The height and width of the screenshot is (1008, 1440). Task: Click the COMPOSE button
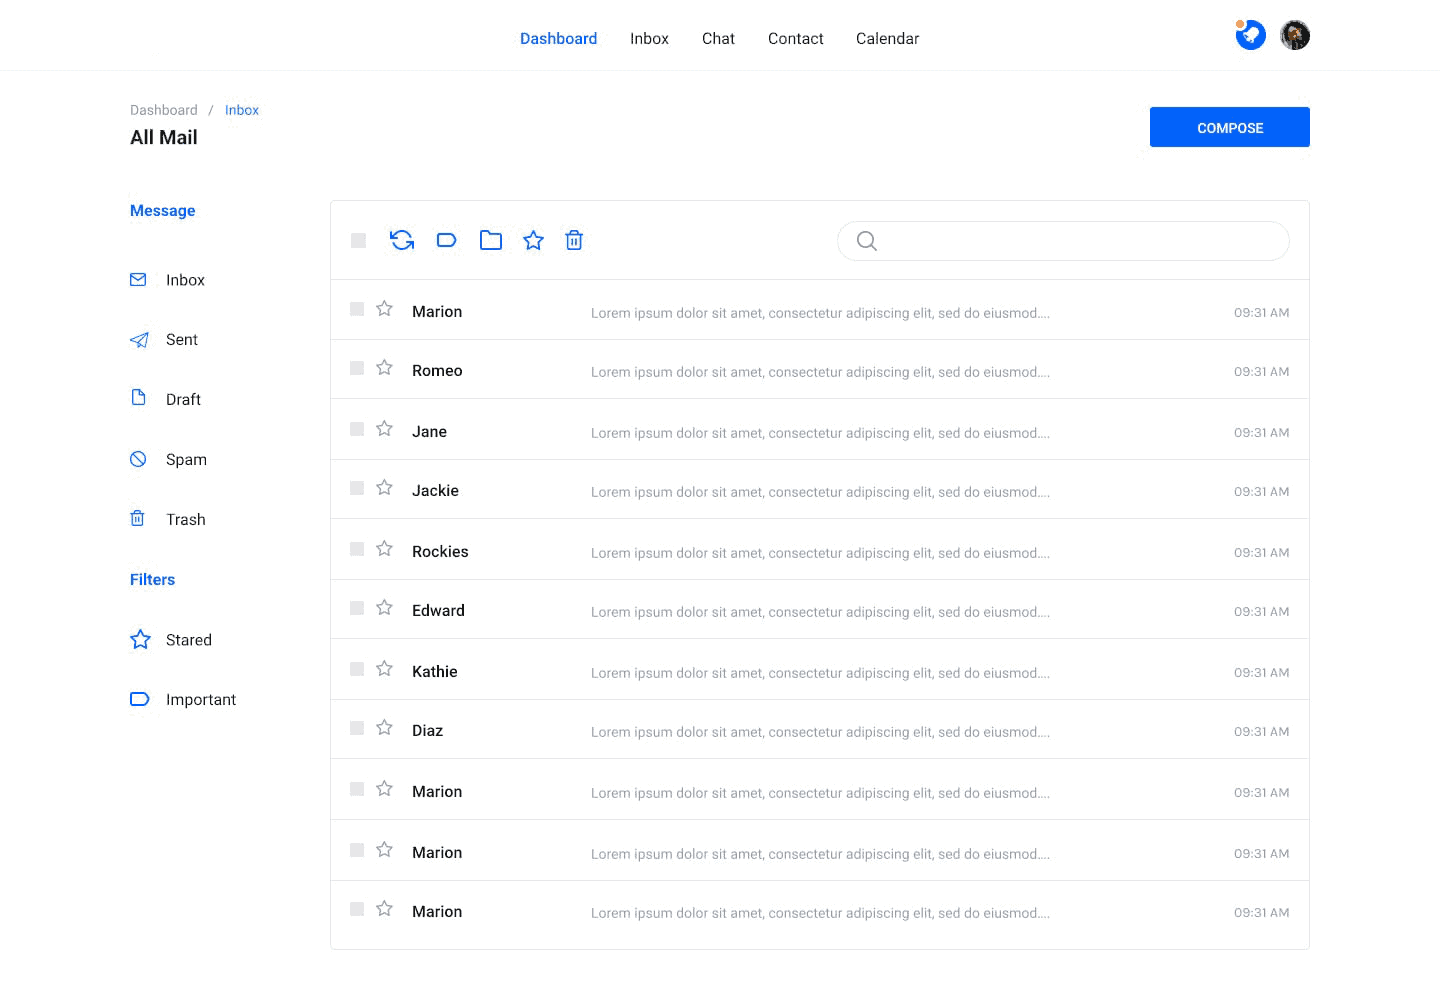point(1229,127)
